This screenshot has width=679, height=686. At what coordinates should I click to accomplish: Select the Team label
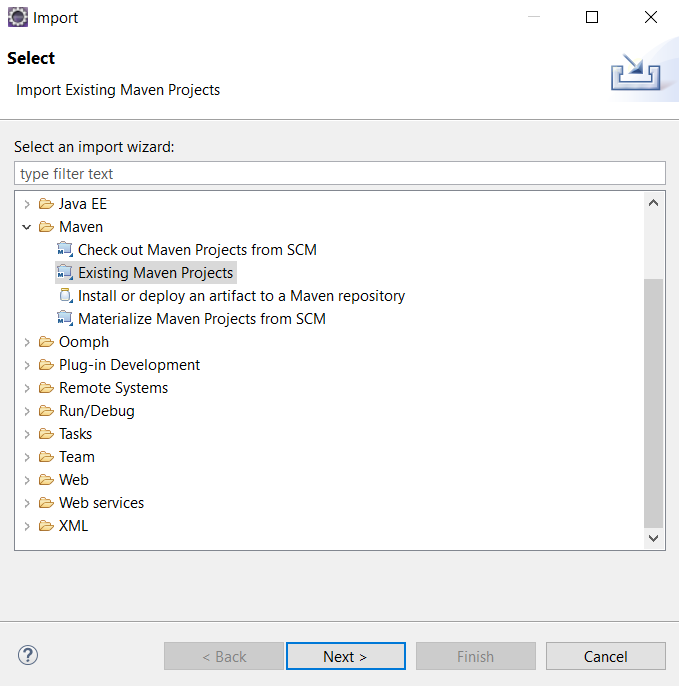click(x=77, y=457)
